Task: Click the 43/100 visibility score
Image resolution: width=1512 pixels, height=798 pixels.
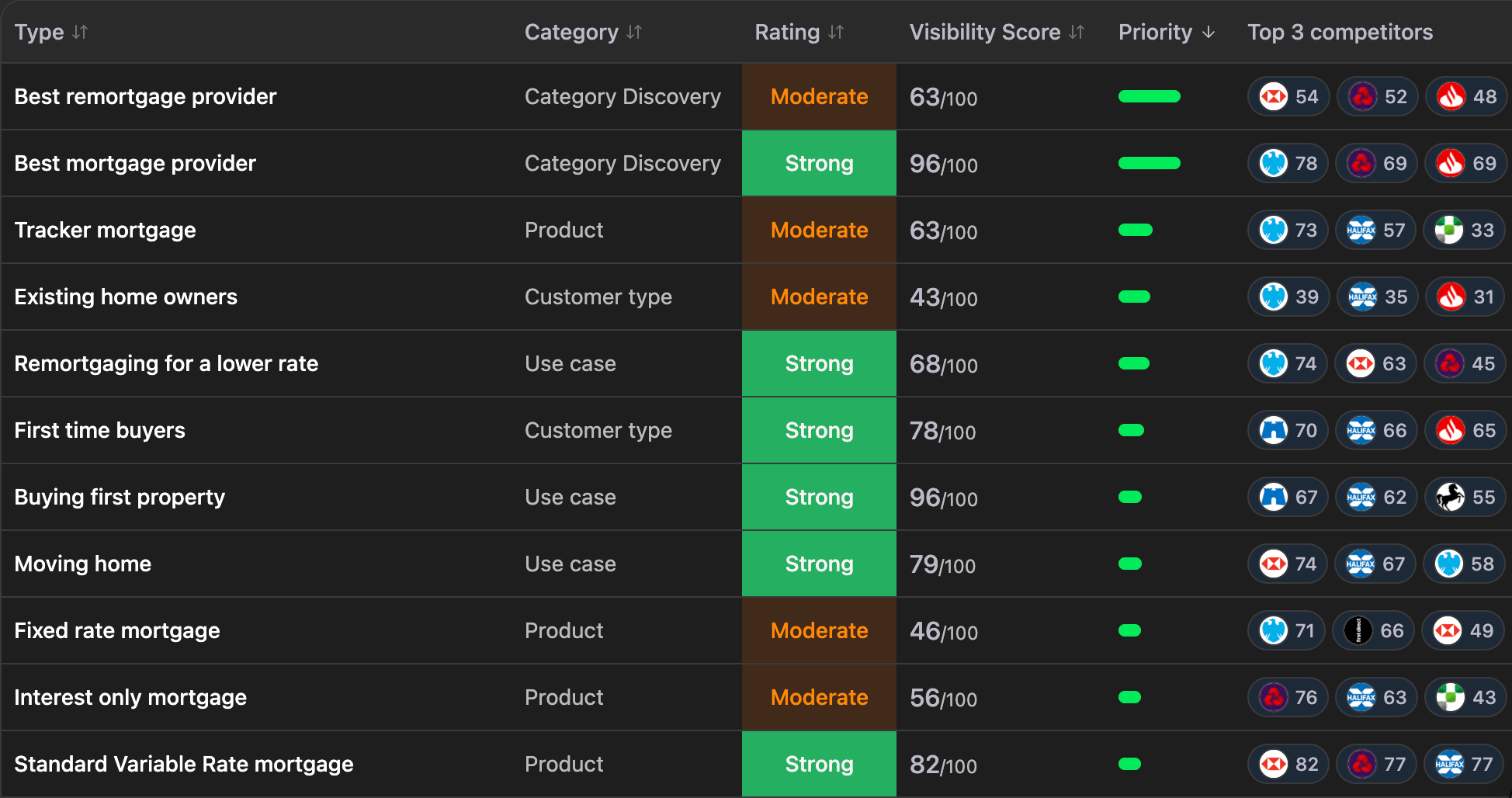Action: coord(943,297)
